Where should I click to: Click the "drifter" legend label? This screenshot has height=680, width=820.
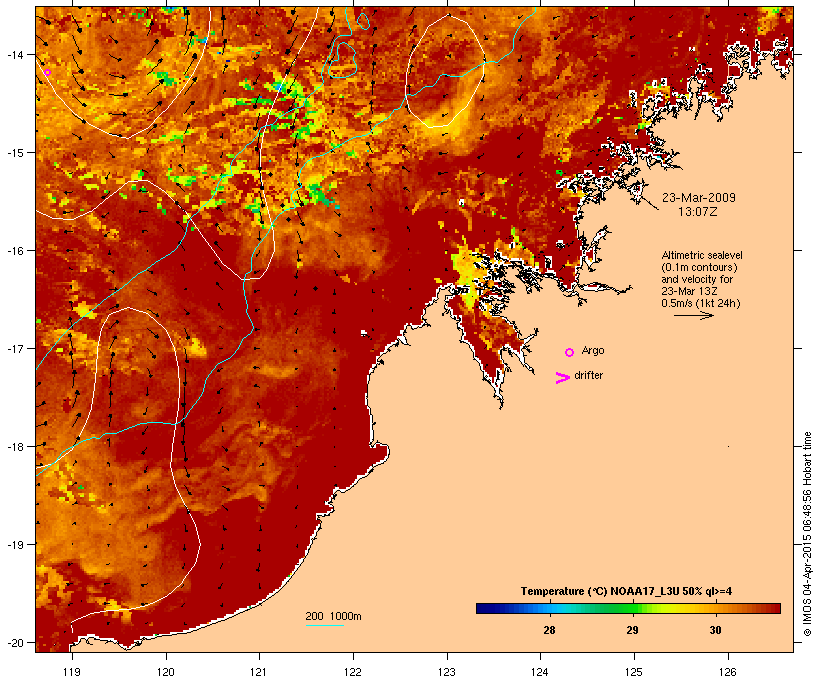(588, 375)
